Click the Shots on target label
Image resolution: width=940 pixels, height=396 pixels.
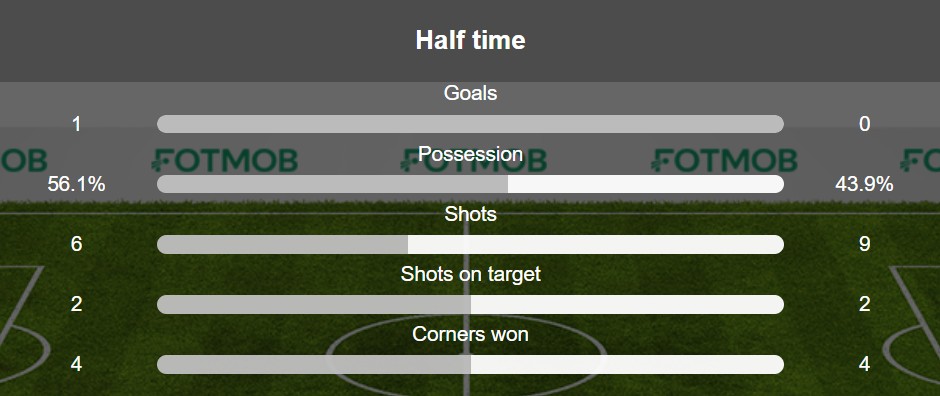[x=470, y=274]
